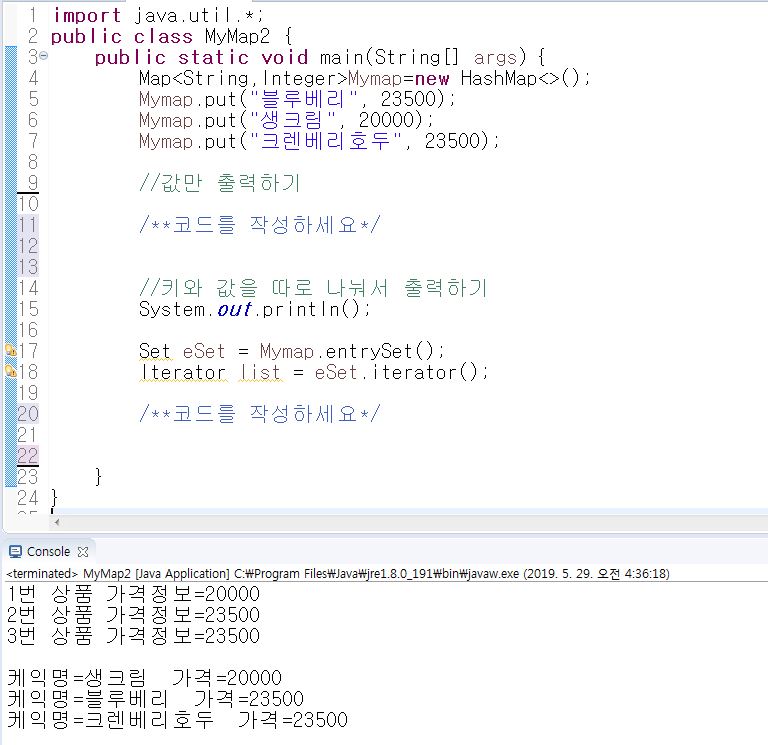The image size is (768, 745).
Task: Click line number 11 in gutter
Action: (x=28, y=225)
